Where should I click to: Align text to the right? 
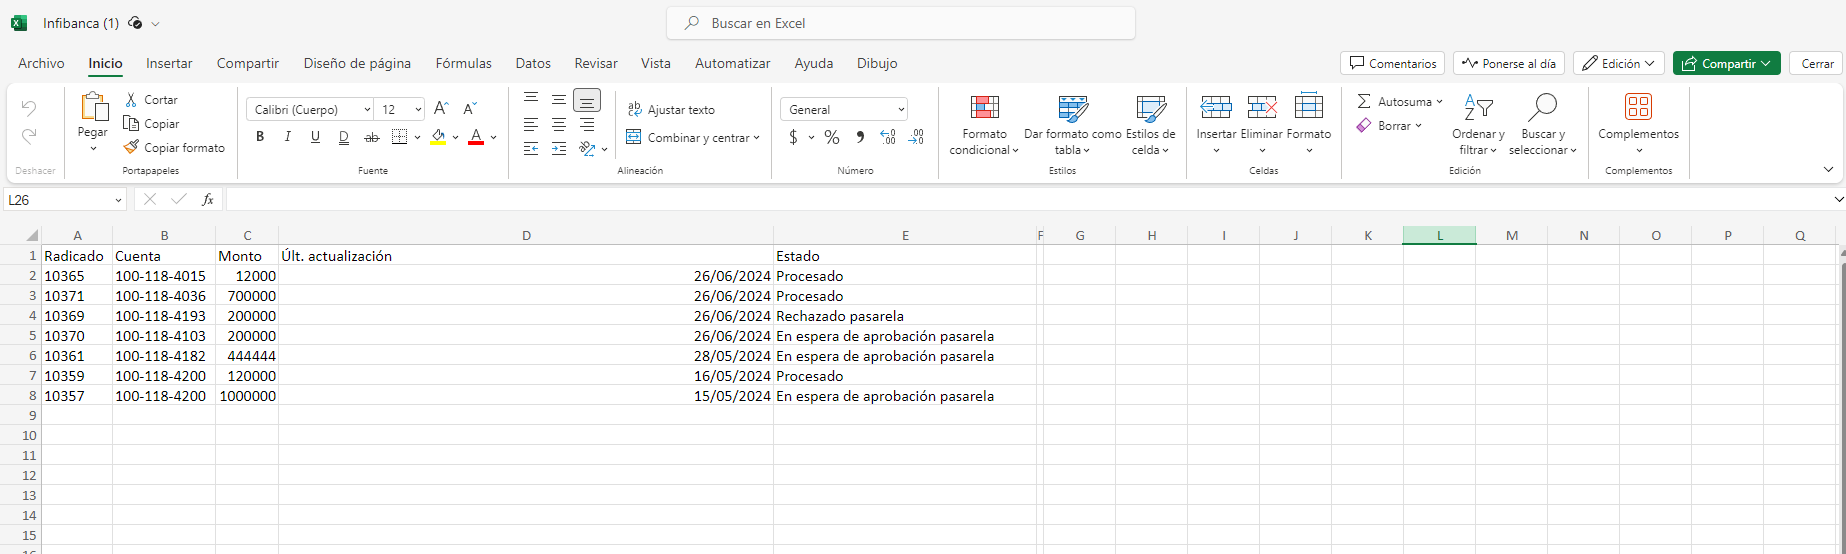587,124
